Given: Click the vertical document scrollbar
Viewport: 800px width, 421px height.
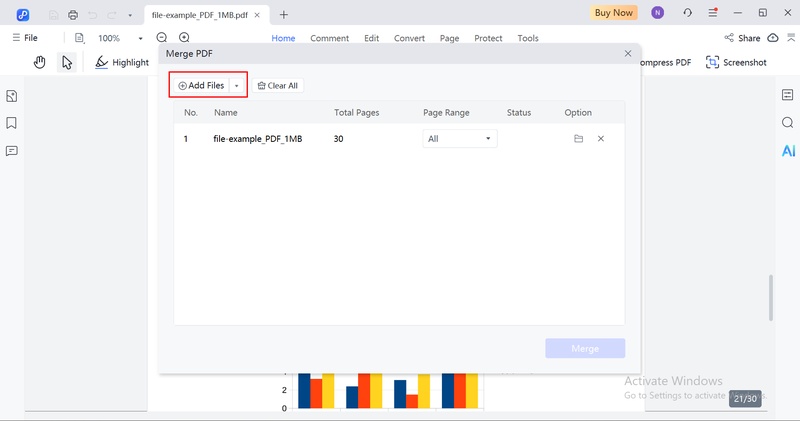Looking at the screenshot, I should 771,298.
